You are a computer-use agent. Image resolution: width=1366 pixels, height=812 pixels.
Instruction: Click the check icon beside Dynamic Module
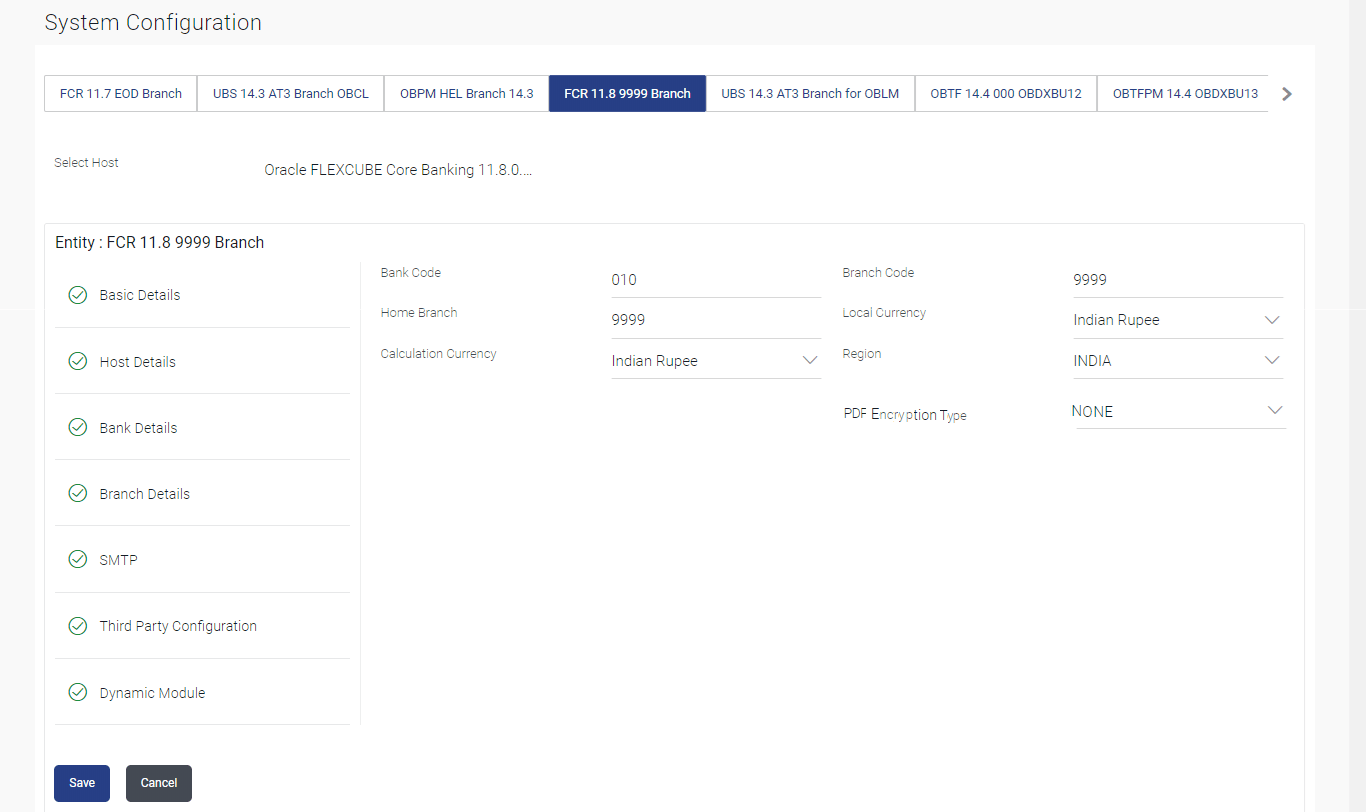tap(77, 692)
